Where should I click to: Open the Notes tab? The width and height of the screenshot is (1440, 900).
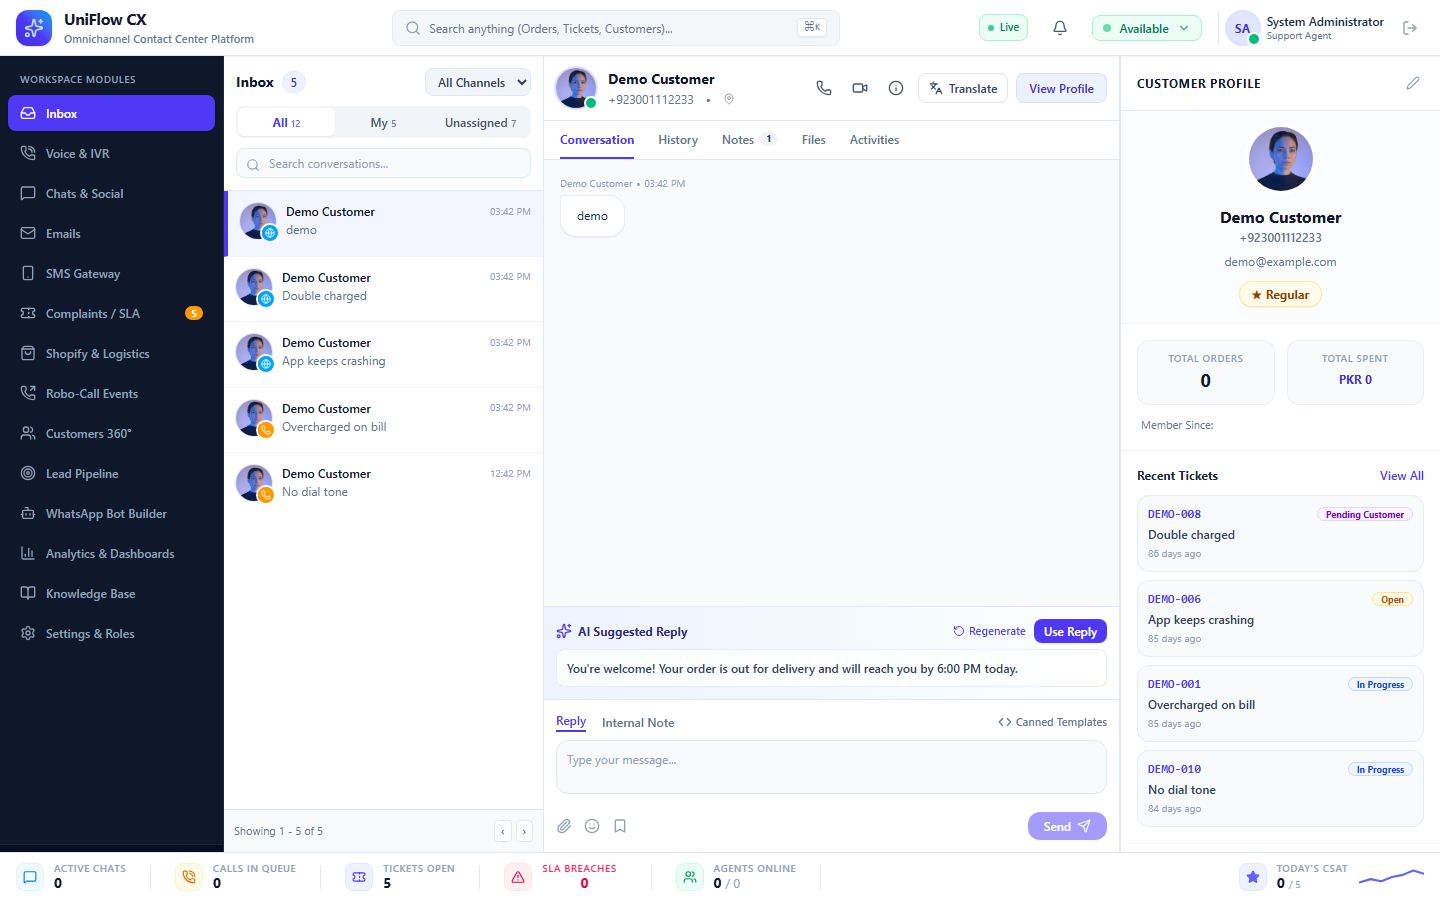pos(748,140)
